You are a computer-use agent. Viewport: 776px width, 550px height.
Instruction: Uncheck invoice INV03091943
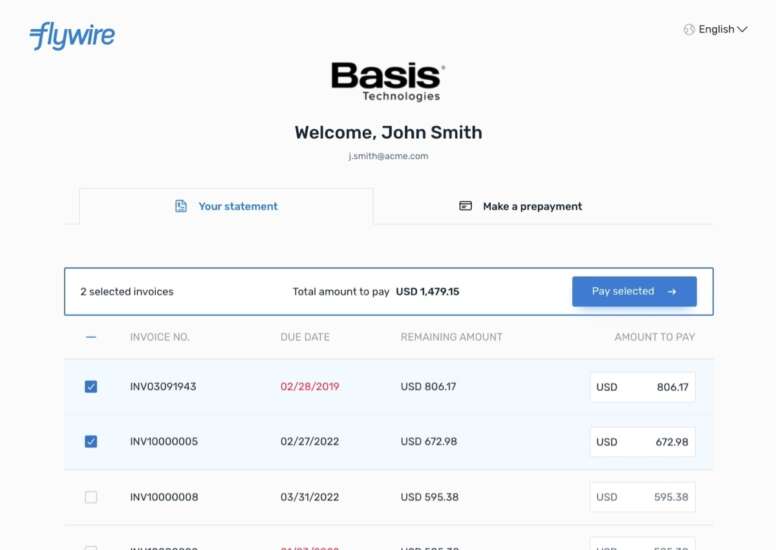point(91,387)
